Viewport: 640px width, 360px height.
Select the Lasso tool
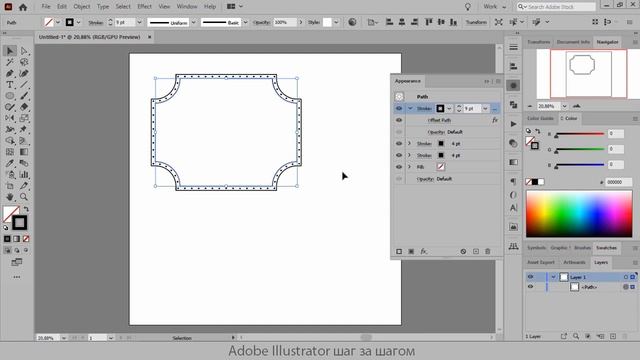click(x=24, y=62)
